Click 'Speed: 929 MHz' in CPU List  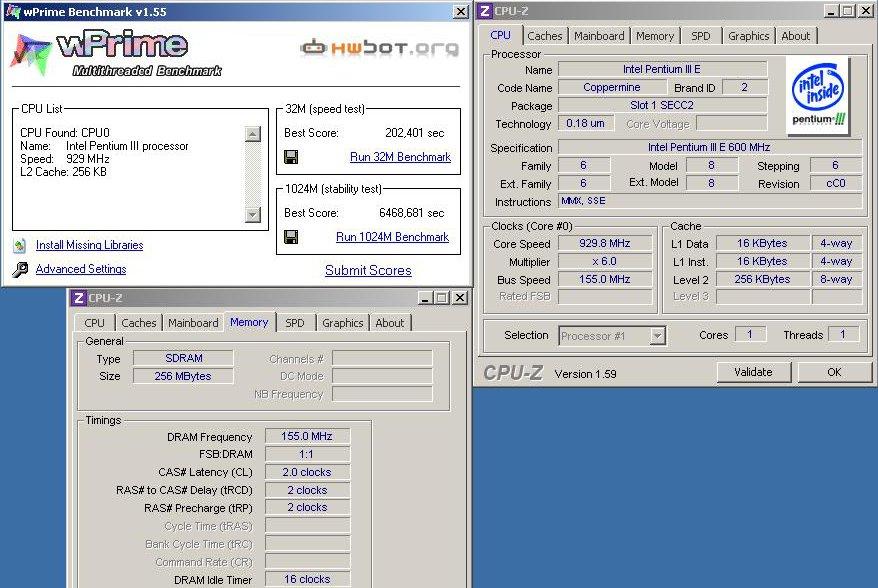[x=65, y=159]
